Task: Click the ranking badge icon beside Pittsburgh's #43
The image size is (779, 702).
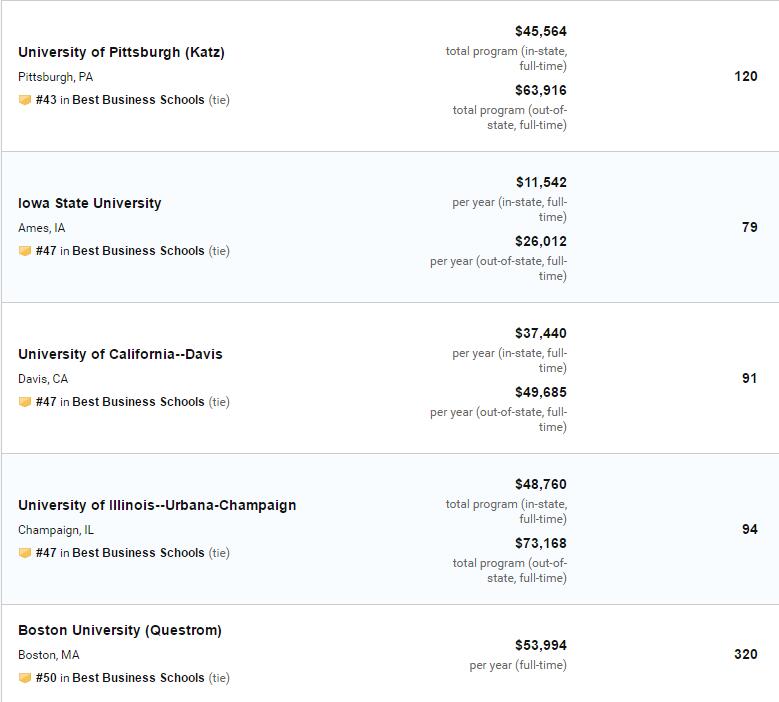Action: tap(25, 100)
